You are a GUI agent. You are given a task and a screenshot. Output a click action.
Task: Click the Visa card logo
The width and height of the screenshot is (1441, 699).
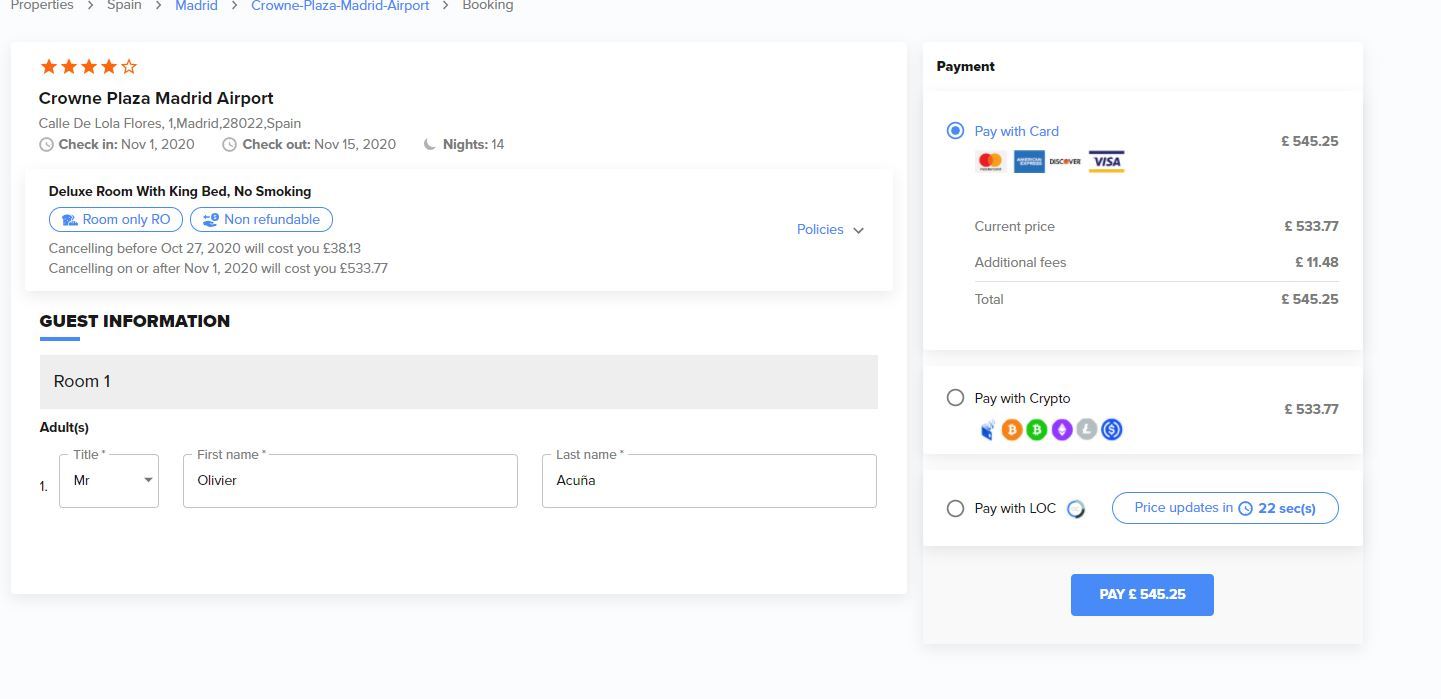click(x=1106, y=161)
